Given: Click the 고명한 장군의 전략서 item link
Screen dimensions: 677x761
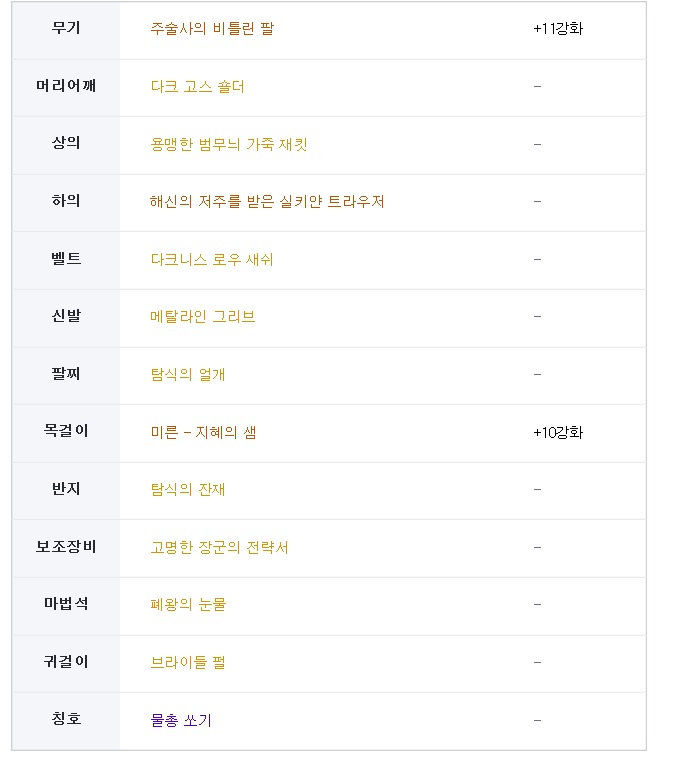Looking at the screenshot, I should pos(220,548).
